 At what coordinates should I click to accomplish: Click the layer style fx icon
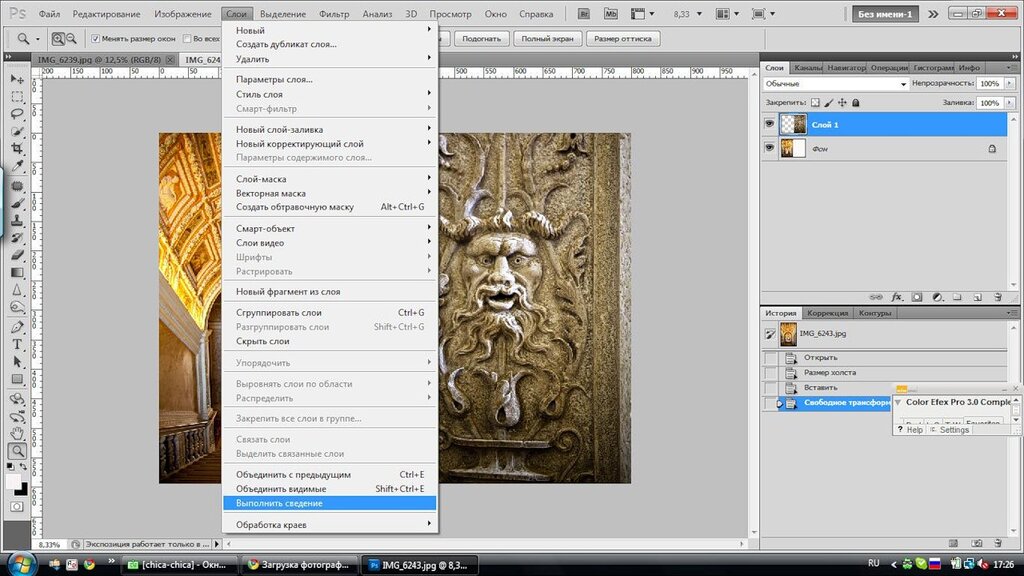pyautogui.click(x=897, y=297)
